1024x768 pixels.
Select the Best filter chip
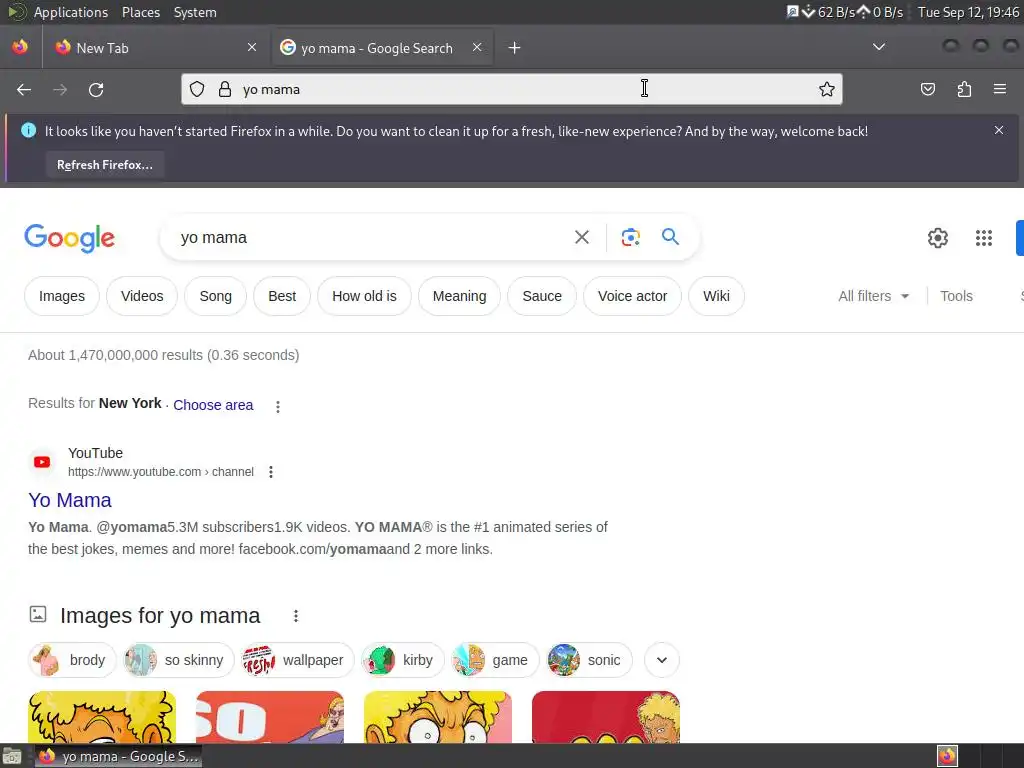tap(282, 296)
